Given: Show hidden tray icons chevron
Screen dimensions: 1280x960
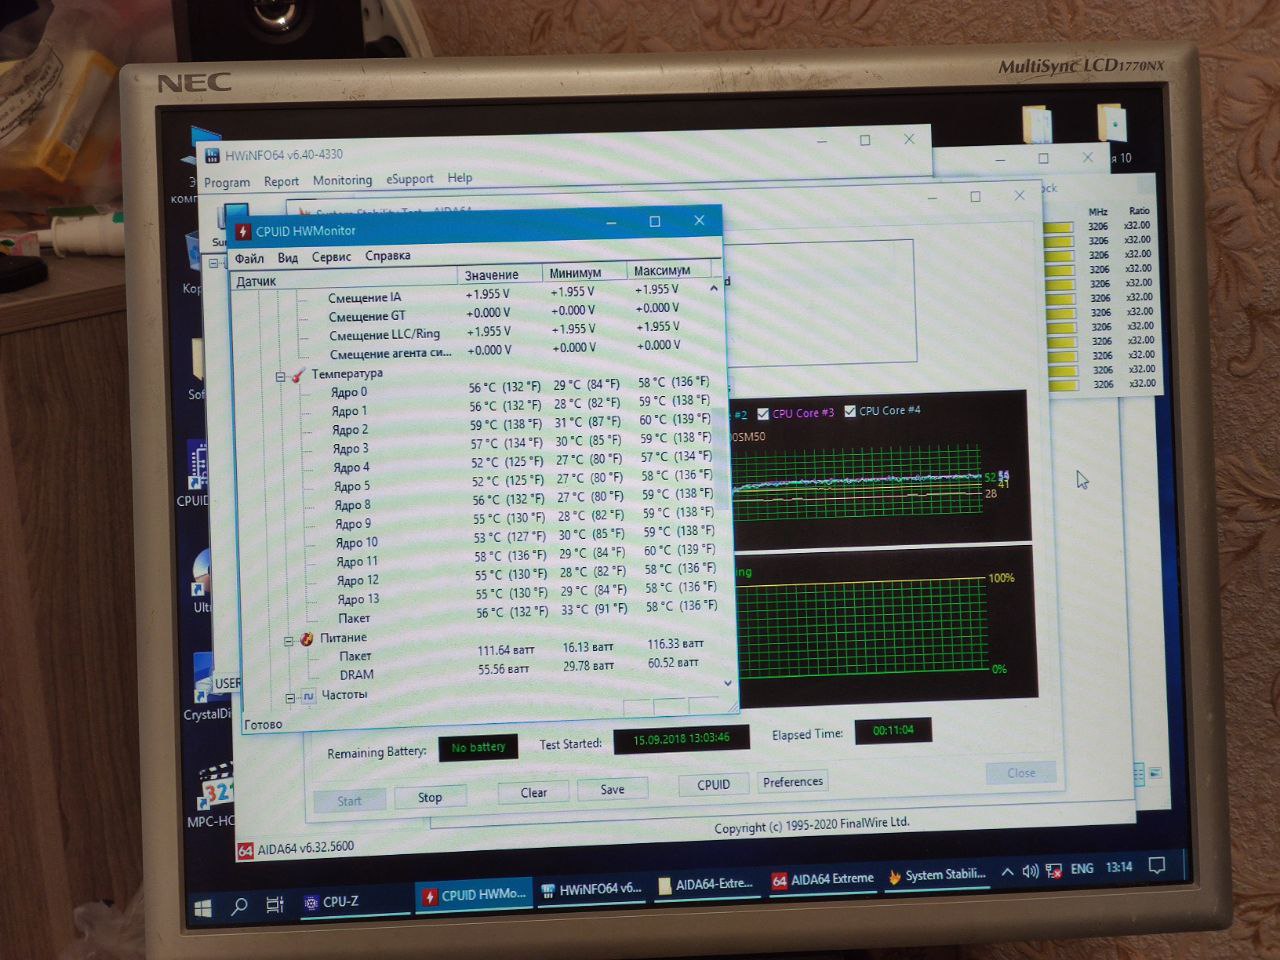Looking at the screenshot, I should coord(1007,872).
